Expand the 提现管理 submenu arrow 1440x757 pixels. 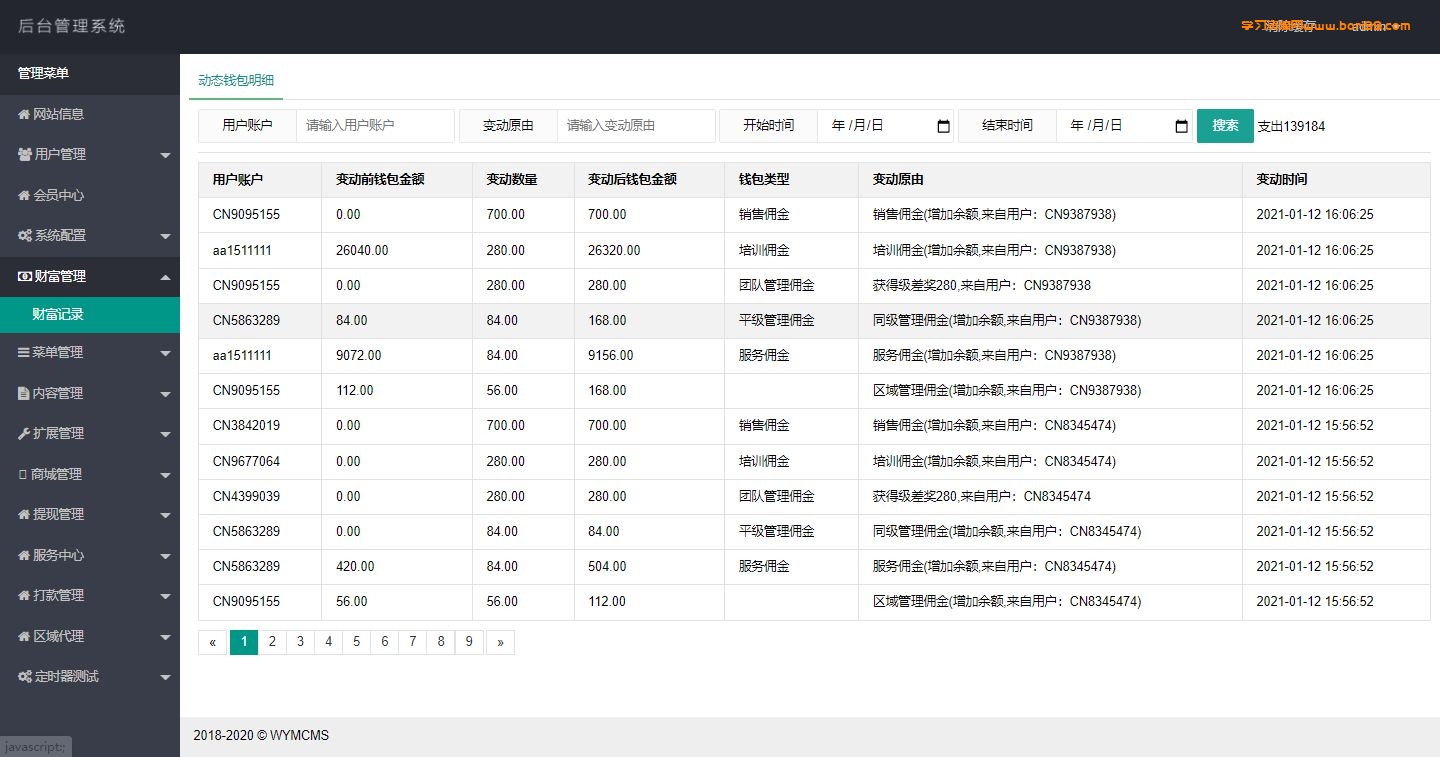click(x=165, y=515)
